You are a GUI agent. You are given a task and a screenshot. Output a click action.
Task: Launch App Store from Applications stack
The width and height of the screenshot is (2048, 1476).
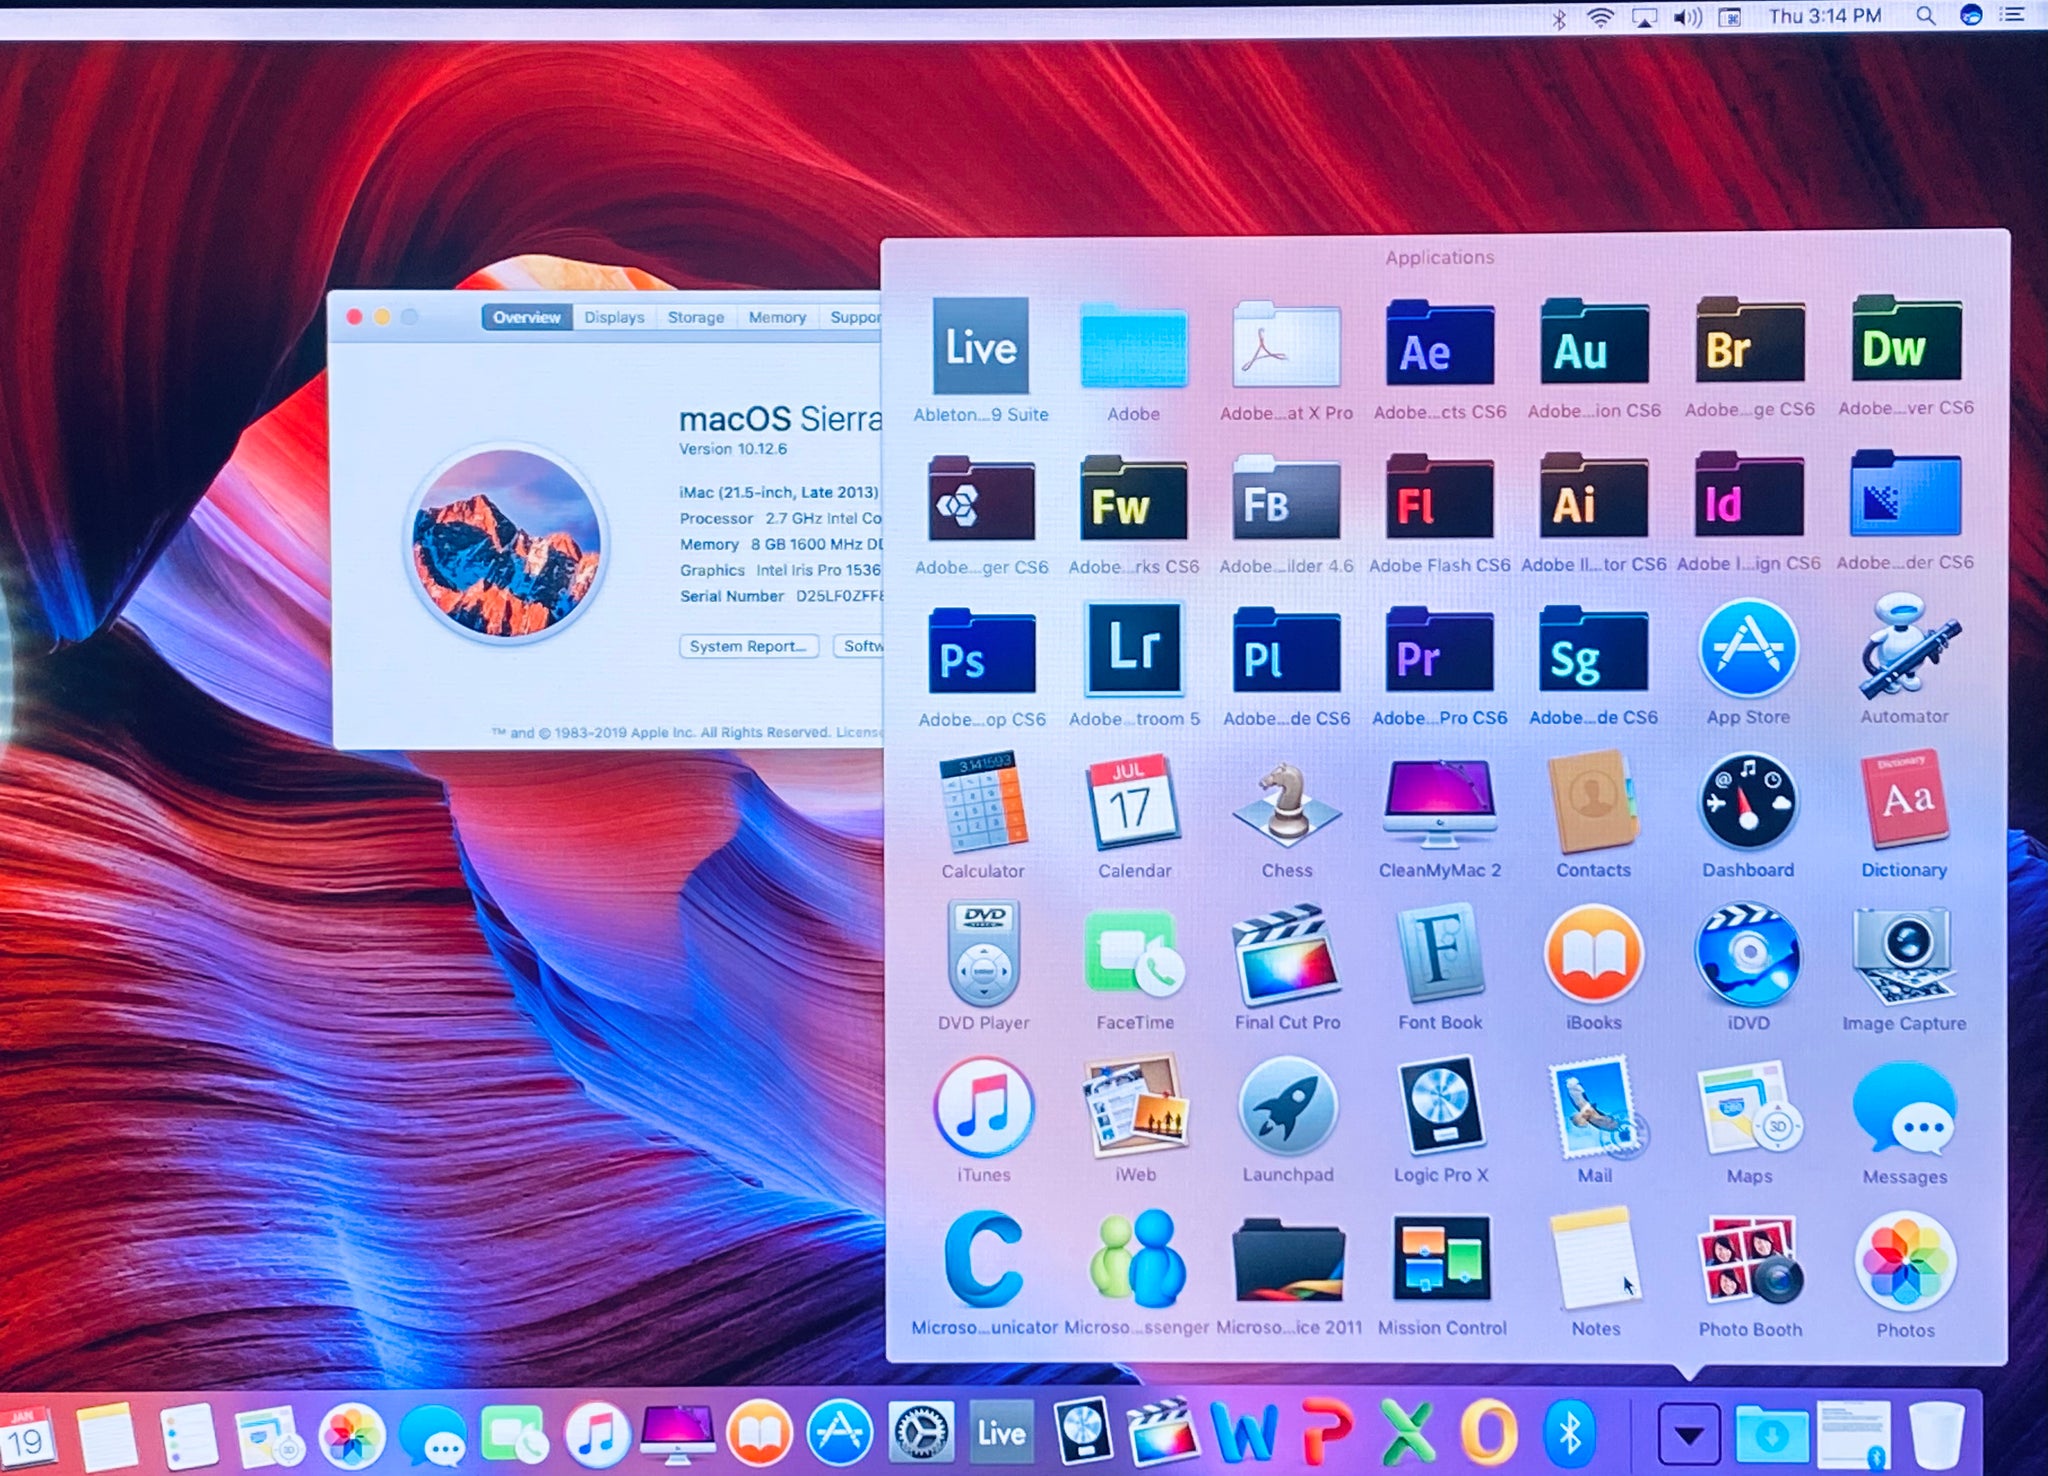pos(1748,648)
